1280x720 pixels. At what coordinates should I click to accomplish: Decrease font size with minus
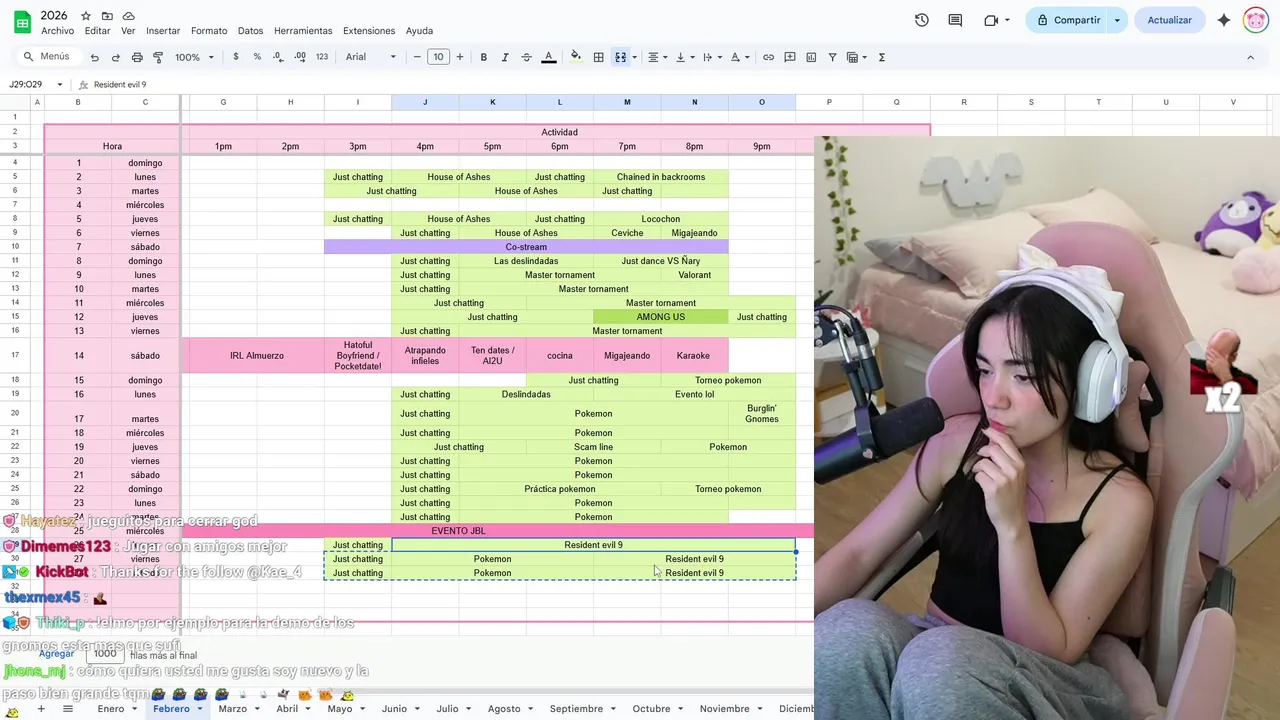[417, 57]
